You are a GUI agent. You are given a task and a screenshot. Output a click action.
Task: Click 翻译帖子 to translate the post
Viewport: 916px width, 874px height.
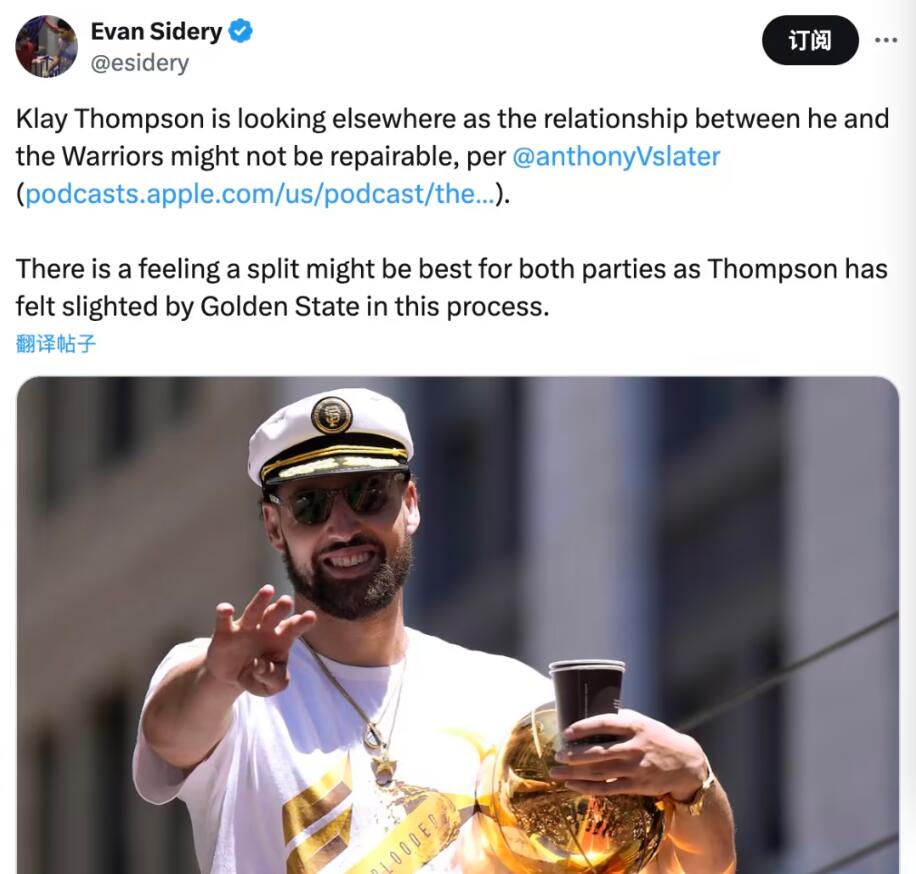click(x=56, y=344)
